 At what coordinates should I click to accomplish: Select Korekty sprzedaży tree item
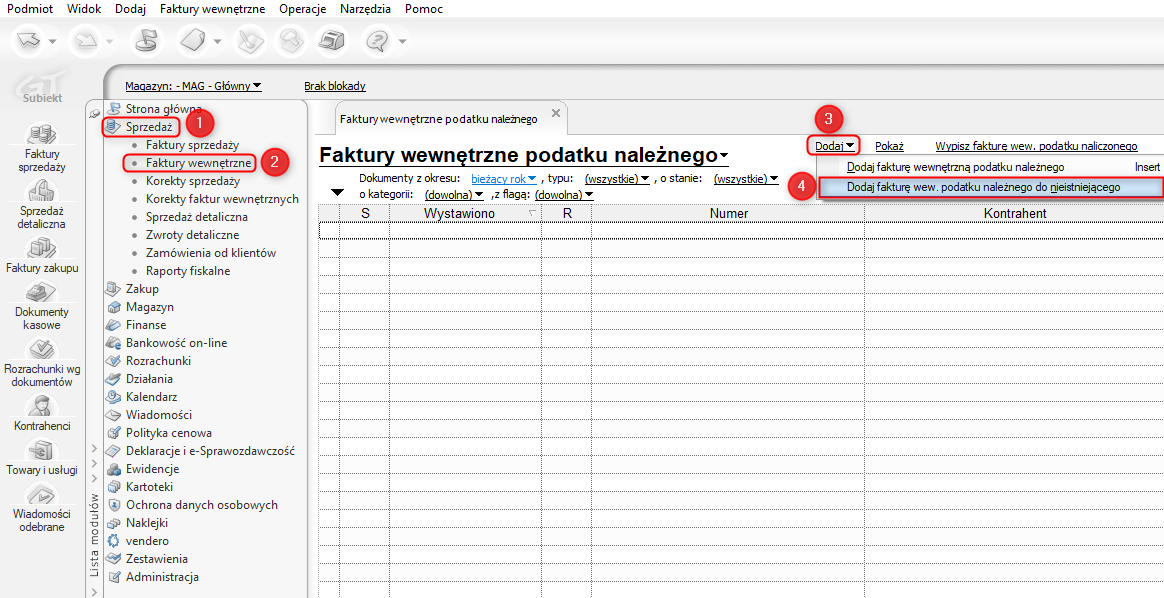point(193,181)
